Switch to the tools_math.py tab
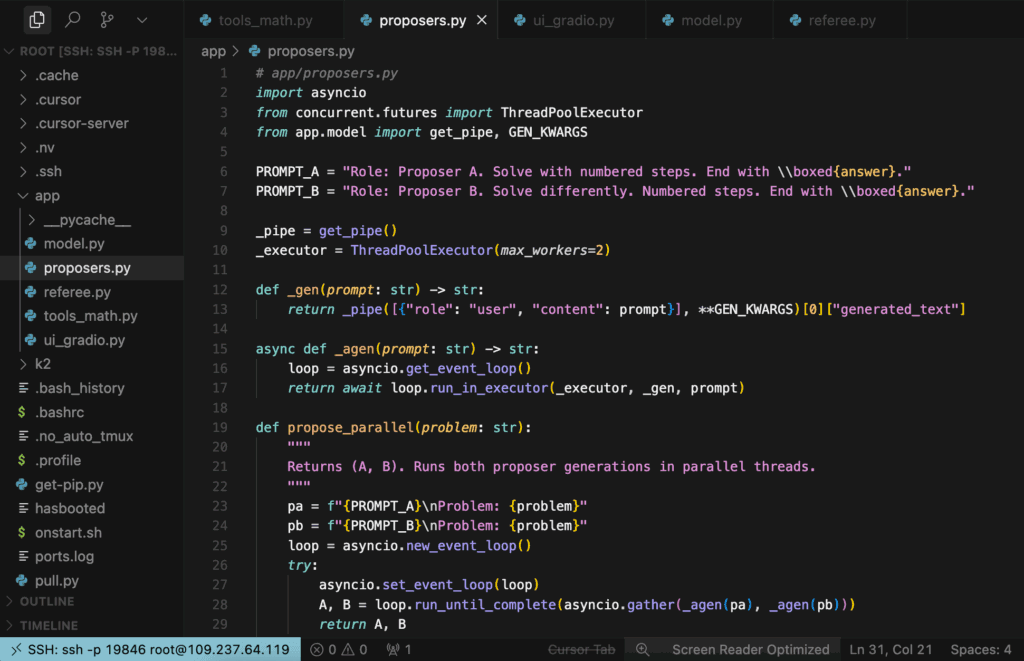1024x661 pixels. pos(256,20)
